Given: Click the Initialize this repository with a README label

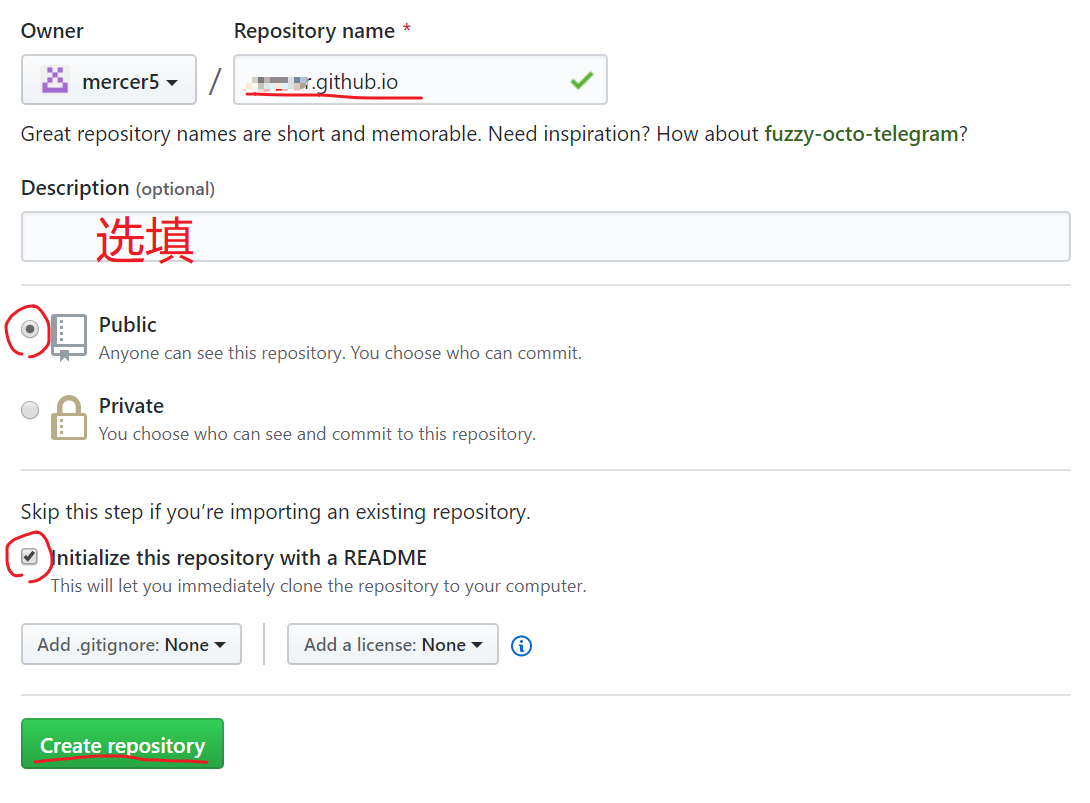Looking at the screenshot, I should pyautogui.click(x=239, y=558).
